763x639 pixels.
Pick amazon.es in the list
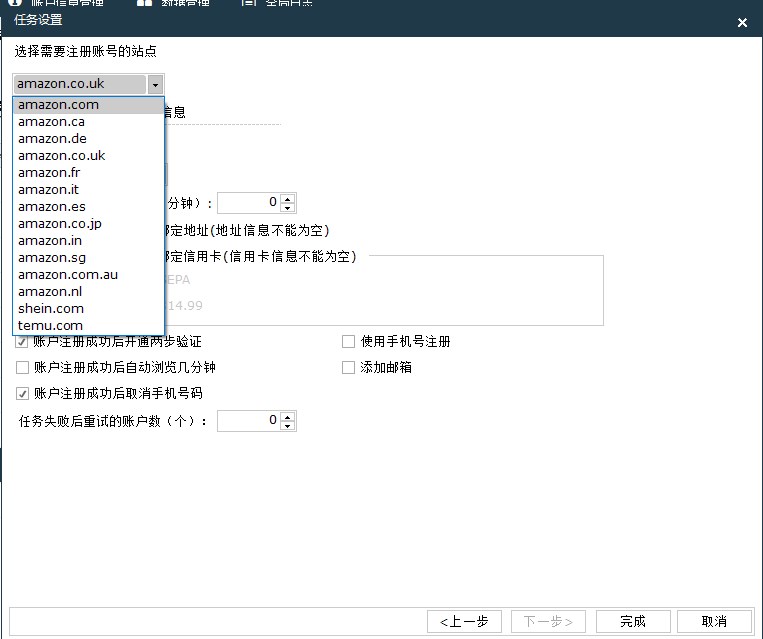click(88, 207)
